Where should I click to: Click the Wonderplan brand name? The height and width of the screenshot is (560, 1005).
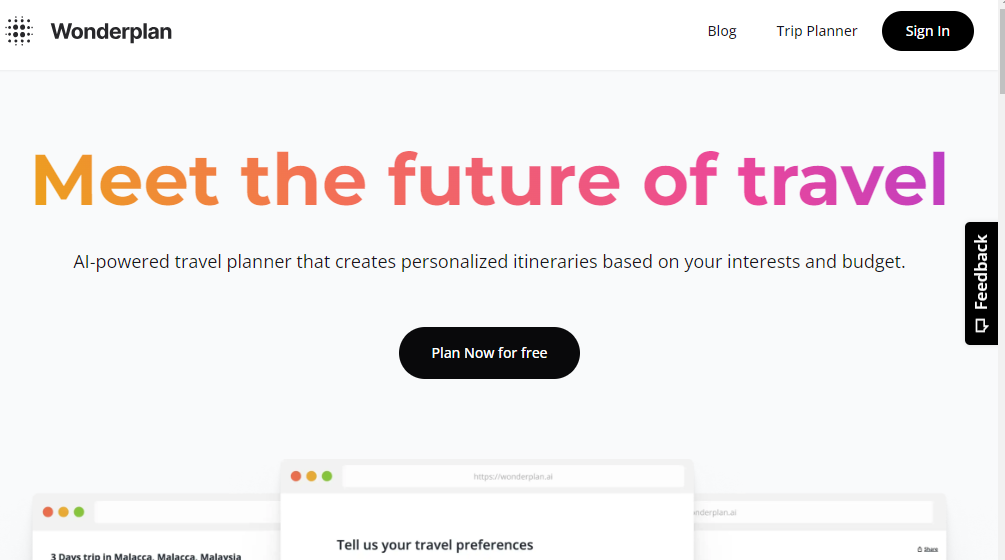111,32
